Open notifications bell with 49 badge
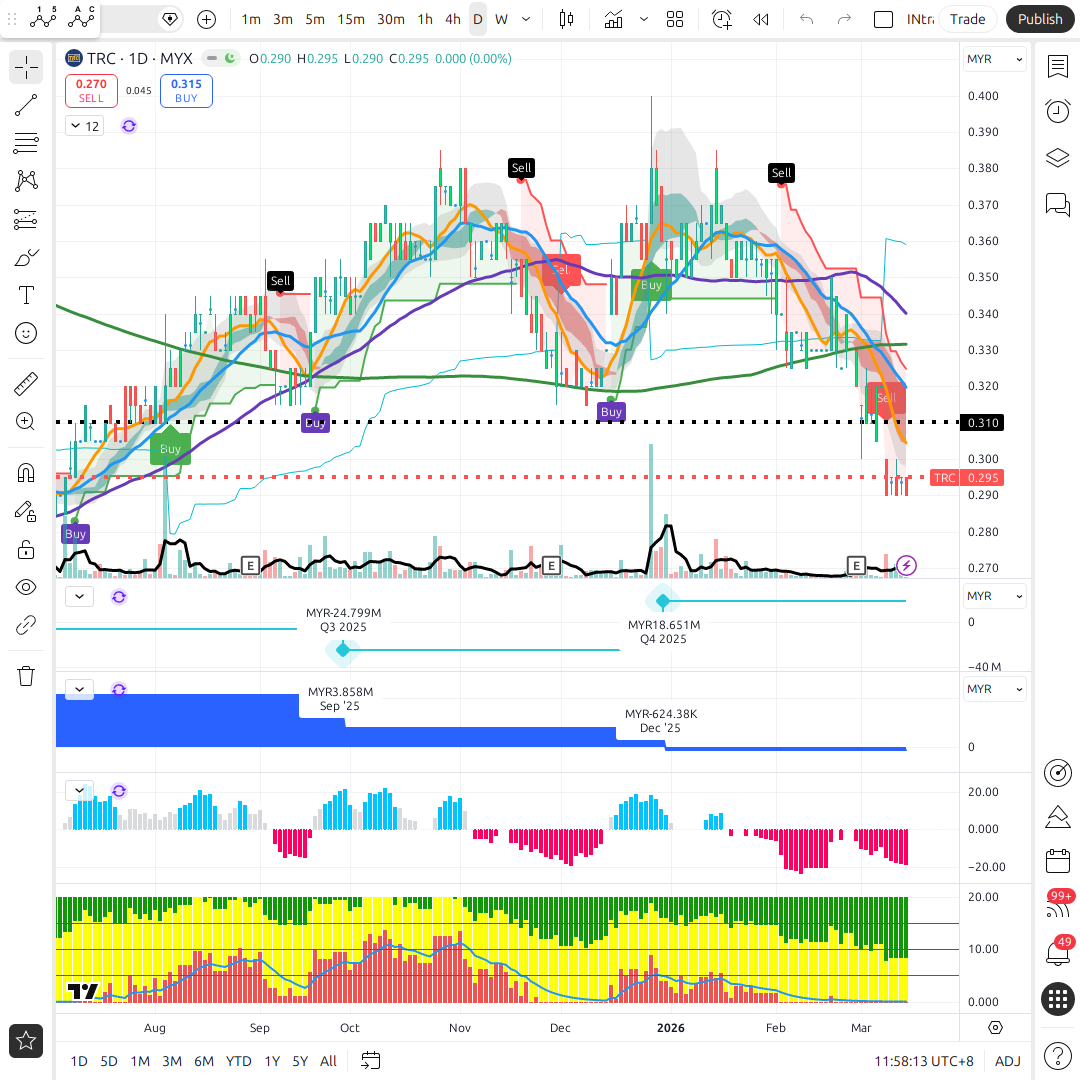Viewport: 1080px width, 1080px height. click(1058, 951)
